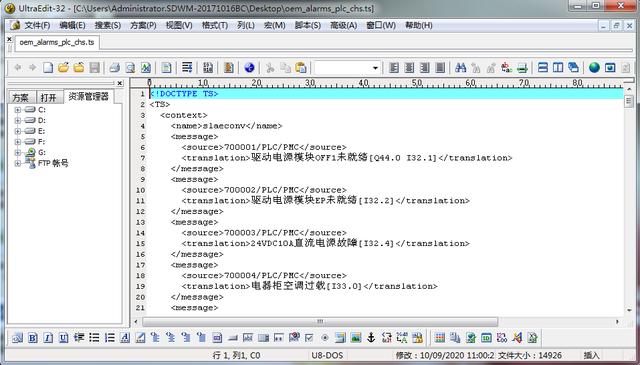Click the hex edit mode icon
Screen dimensions: 640x365
pyautogui.click(x=208, y=67)
